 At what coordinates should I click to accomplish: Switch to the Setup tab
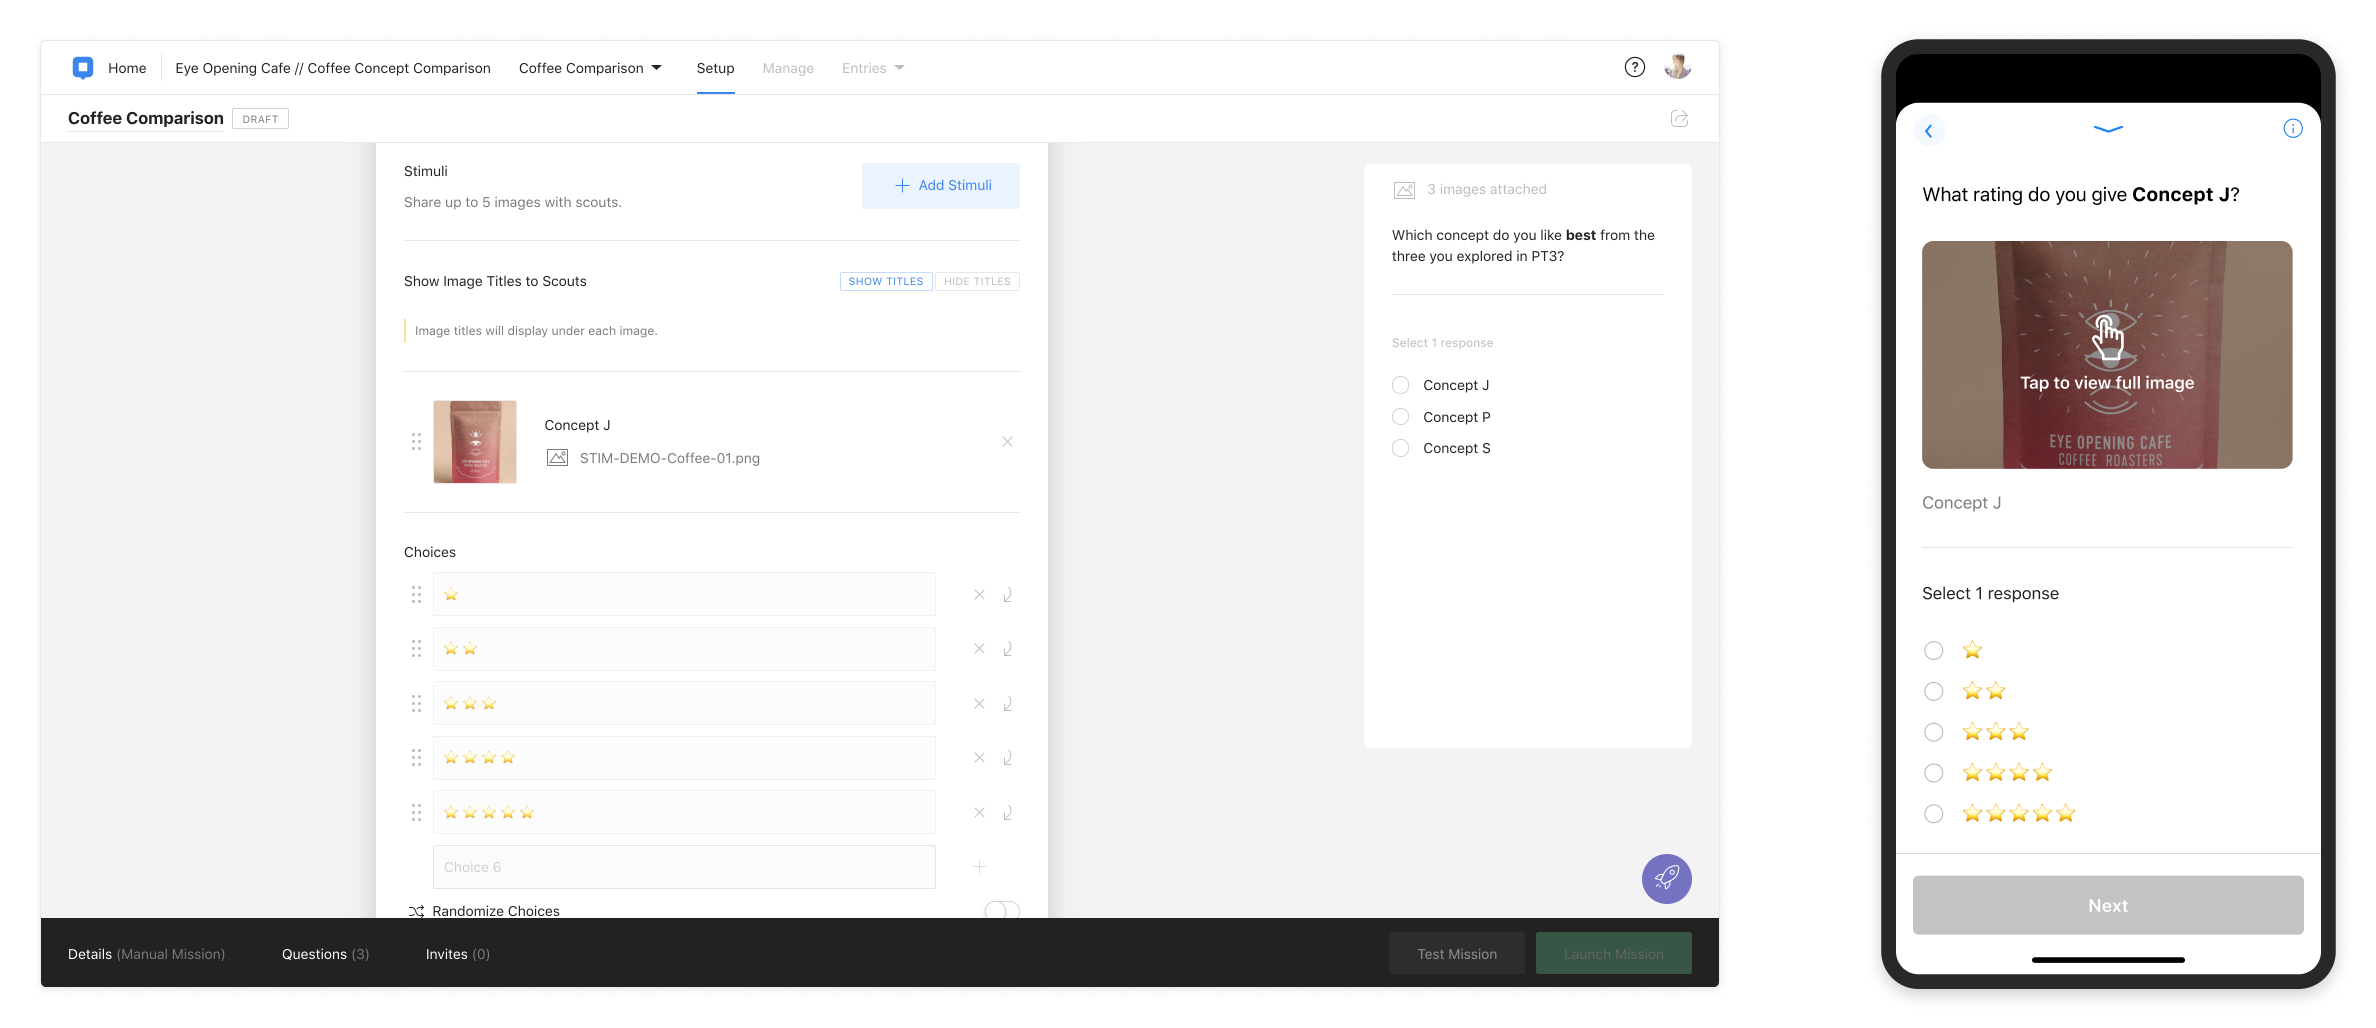click(716, 68)
